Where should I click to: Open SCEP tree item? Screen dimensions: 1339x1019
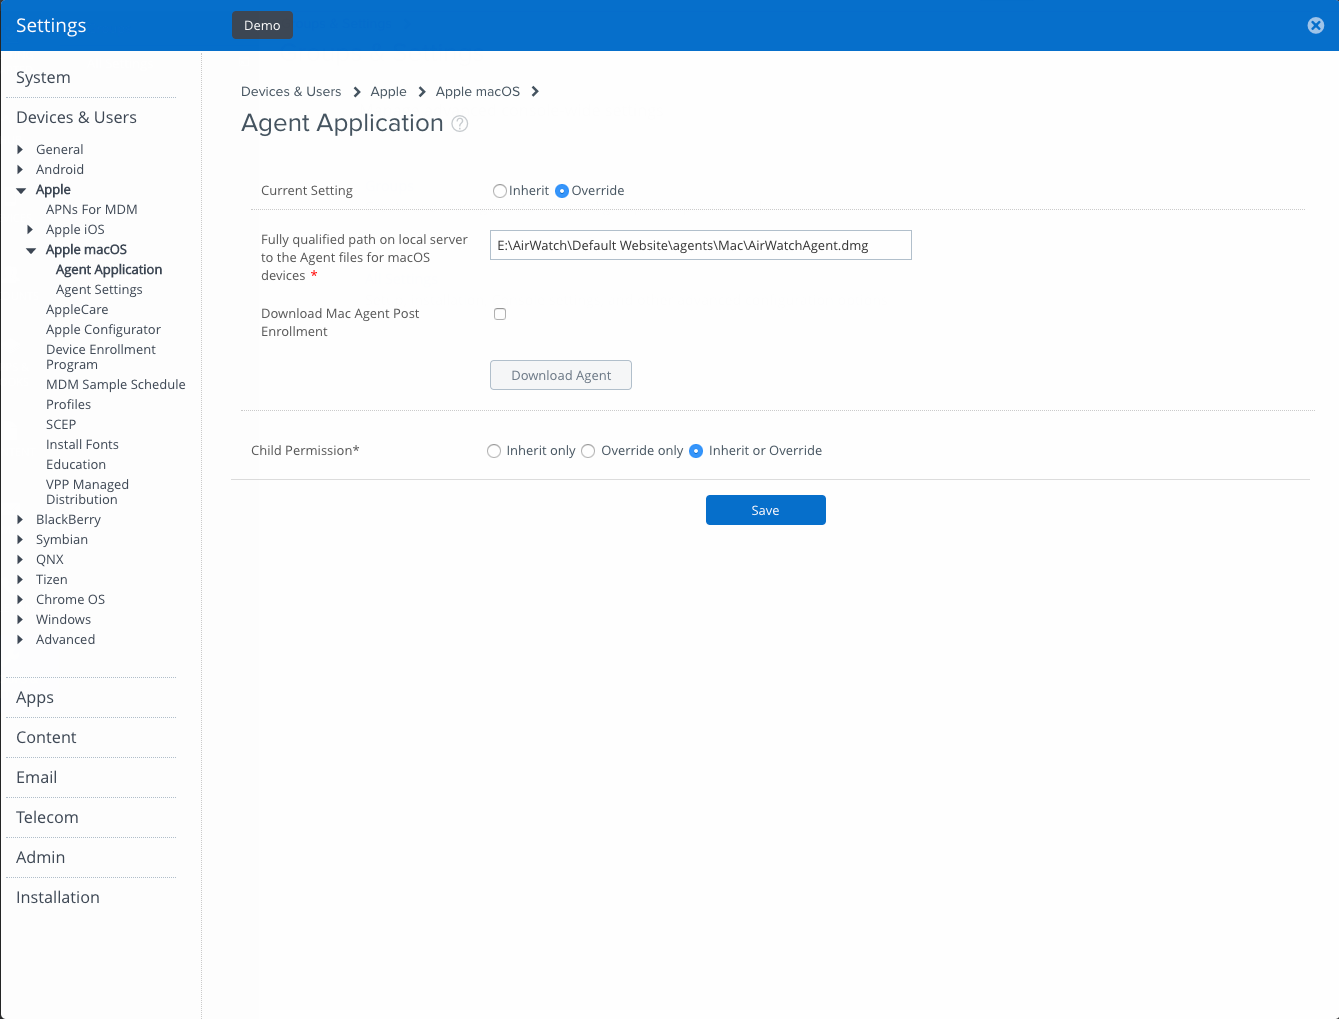[61, 425]
